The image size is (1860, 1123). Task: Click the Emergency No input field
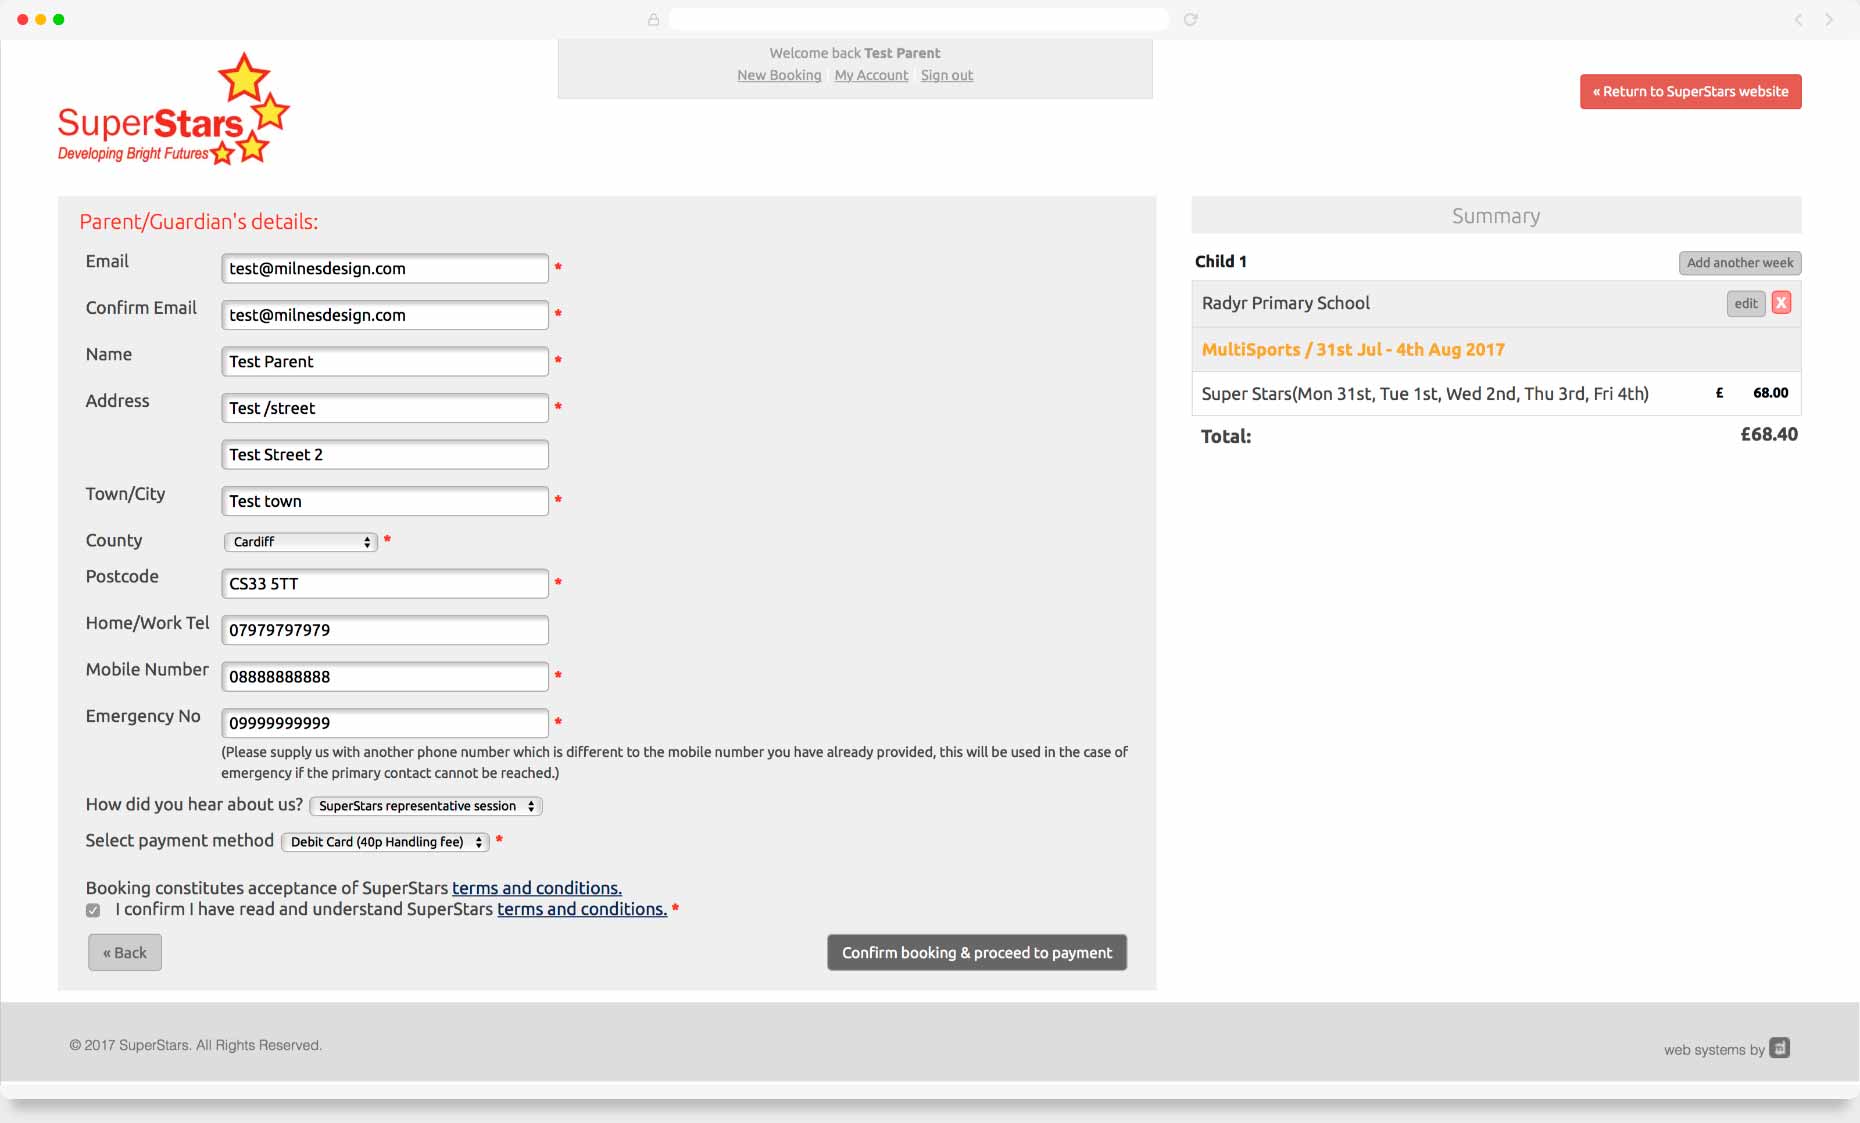(385, 723)
